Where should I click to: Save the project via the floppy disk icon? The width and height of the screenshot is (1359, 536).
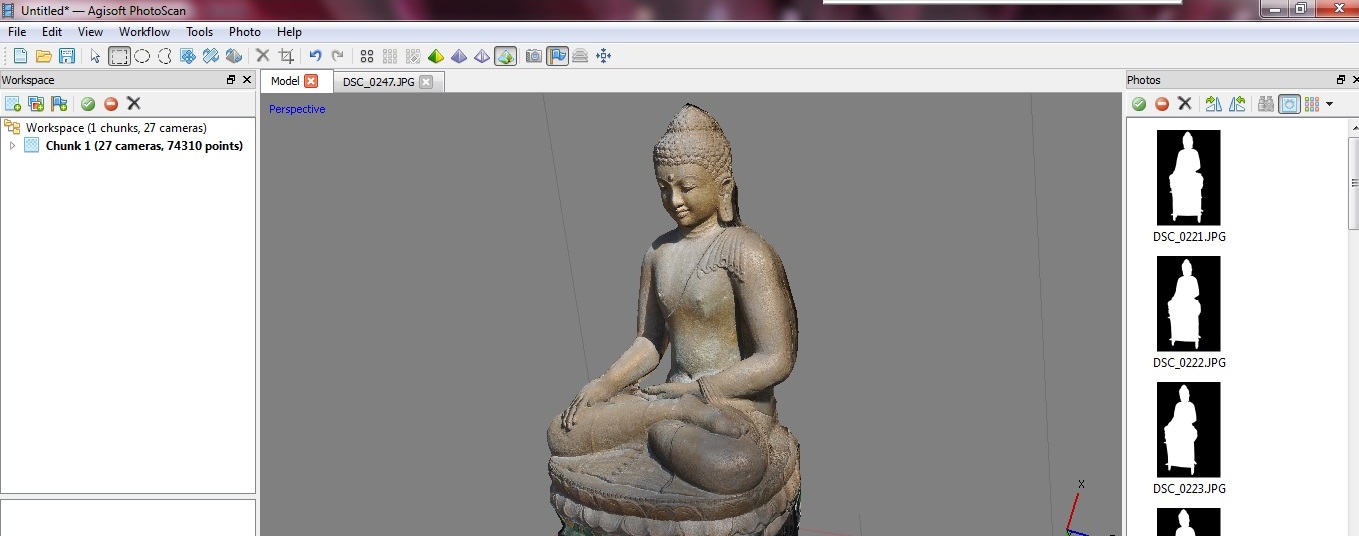point(67,56)
